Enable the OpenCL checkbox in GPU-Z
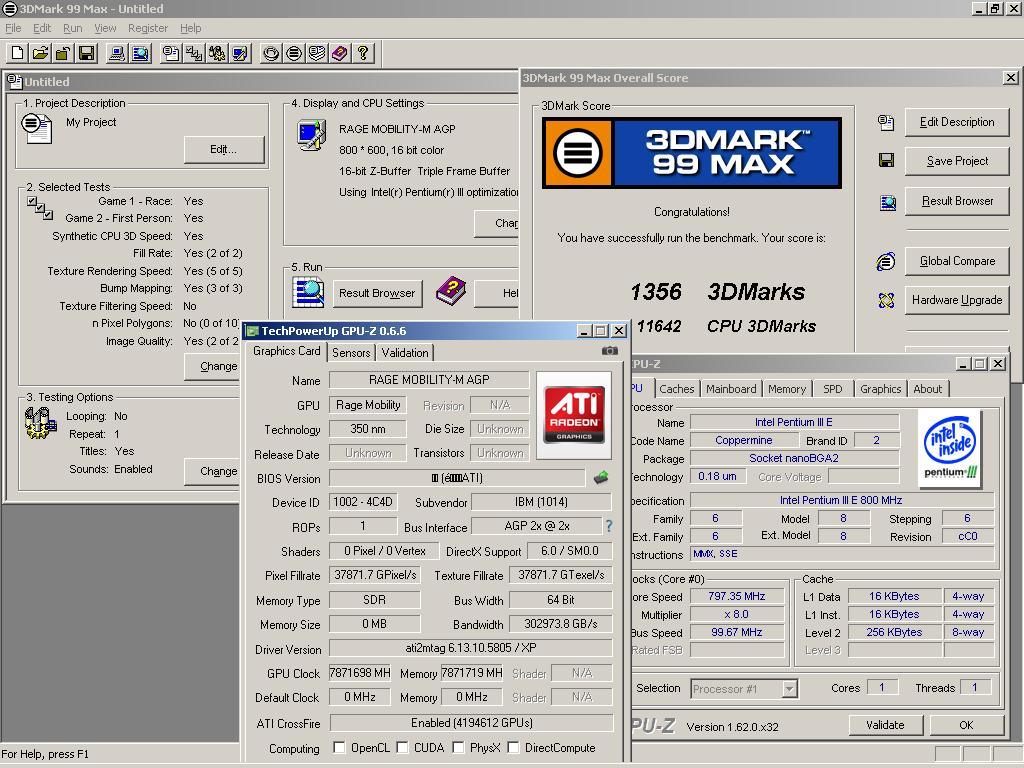This screenshot has width=1024, height=768. coord(340,747)
